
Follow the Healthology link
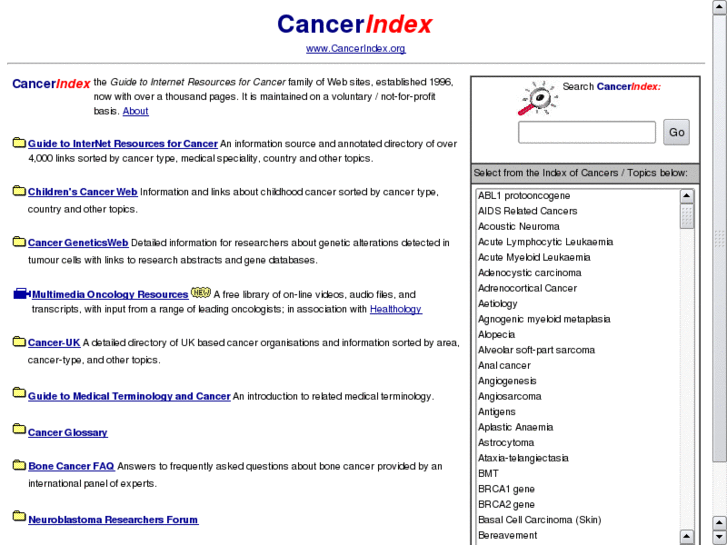click(396, 309)
